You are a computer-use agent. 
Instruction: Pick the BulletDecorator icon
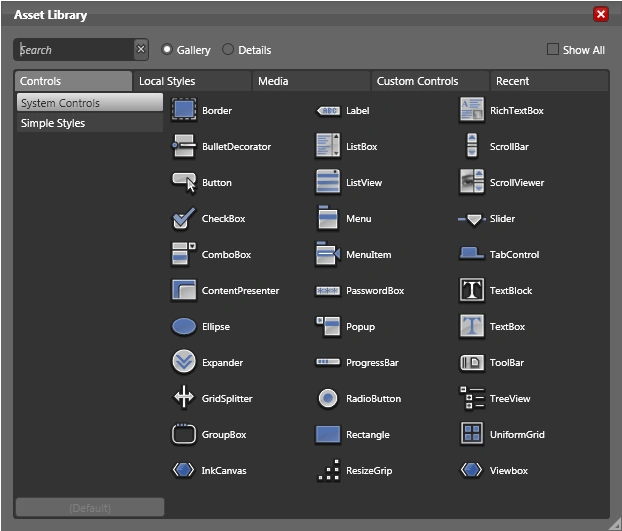click(184, 146)
